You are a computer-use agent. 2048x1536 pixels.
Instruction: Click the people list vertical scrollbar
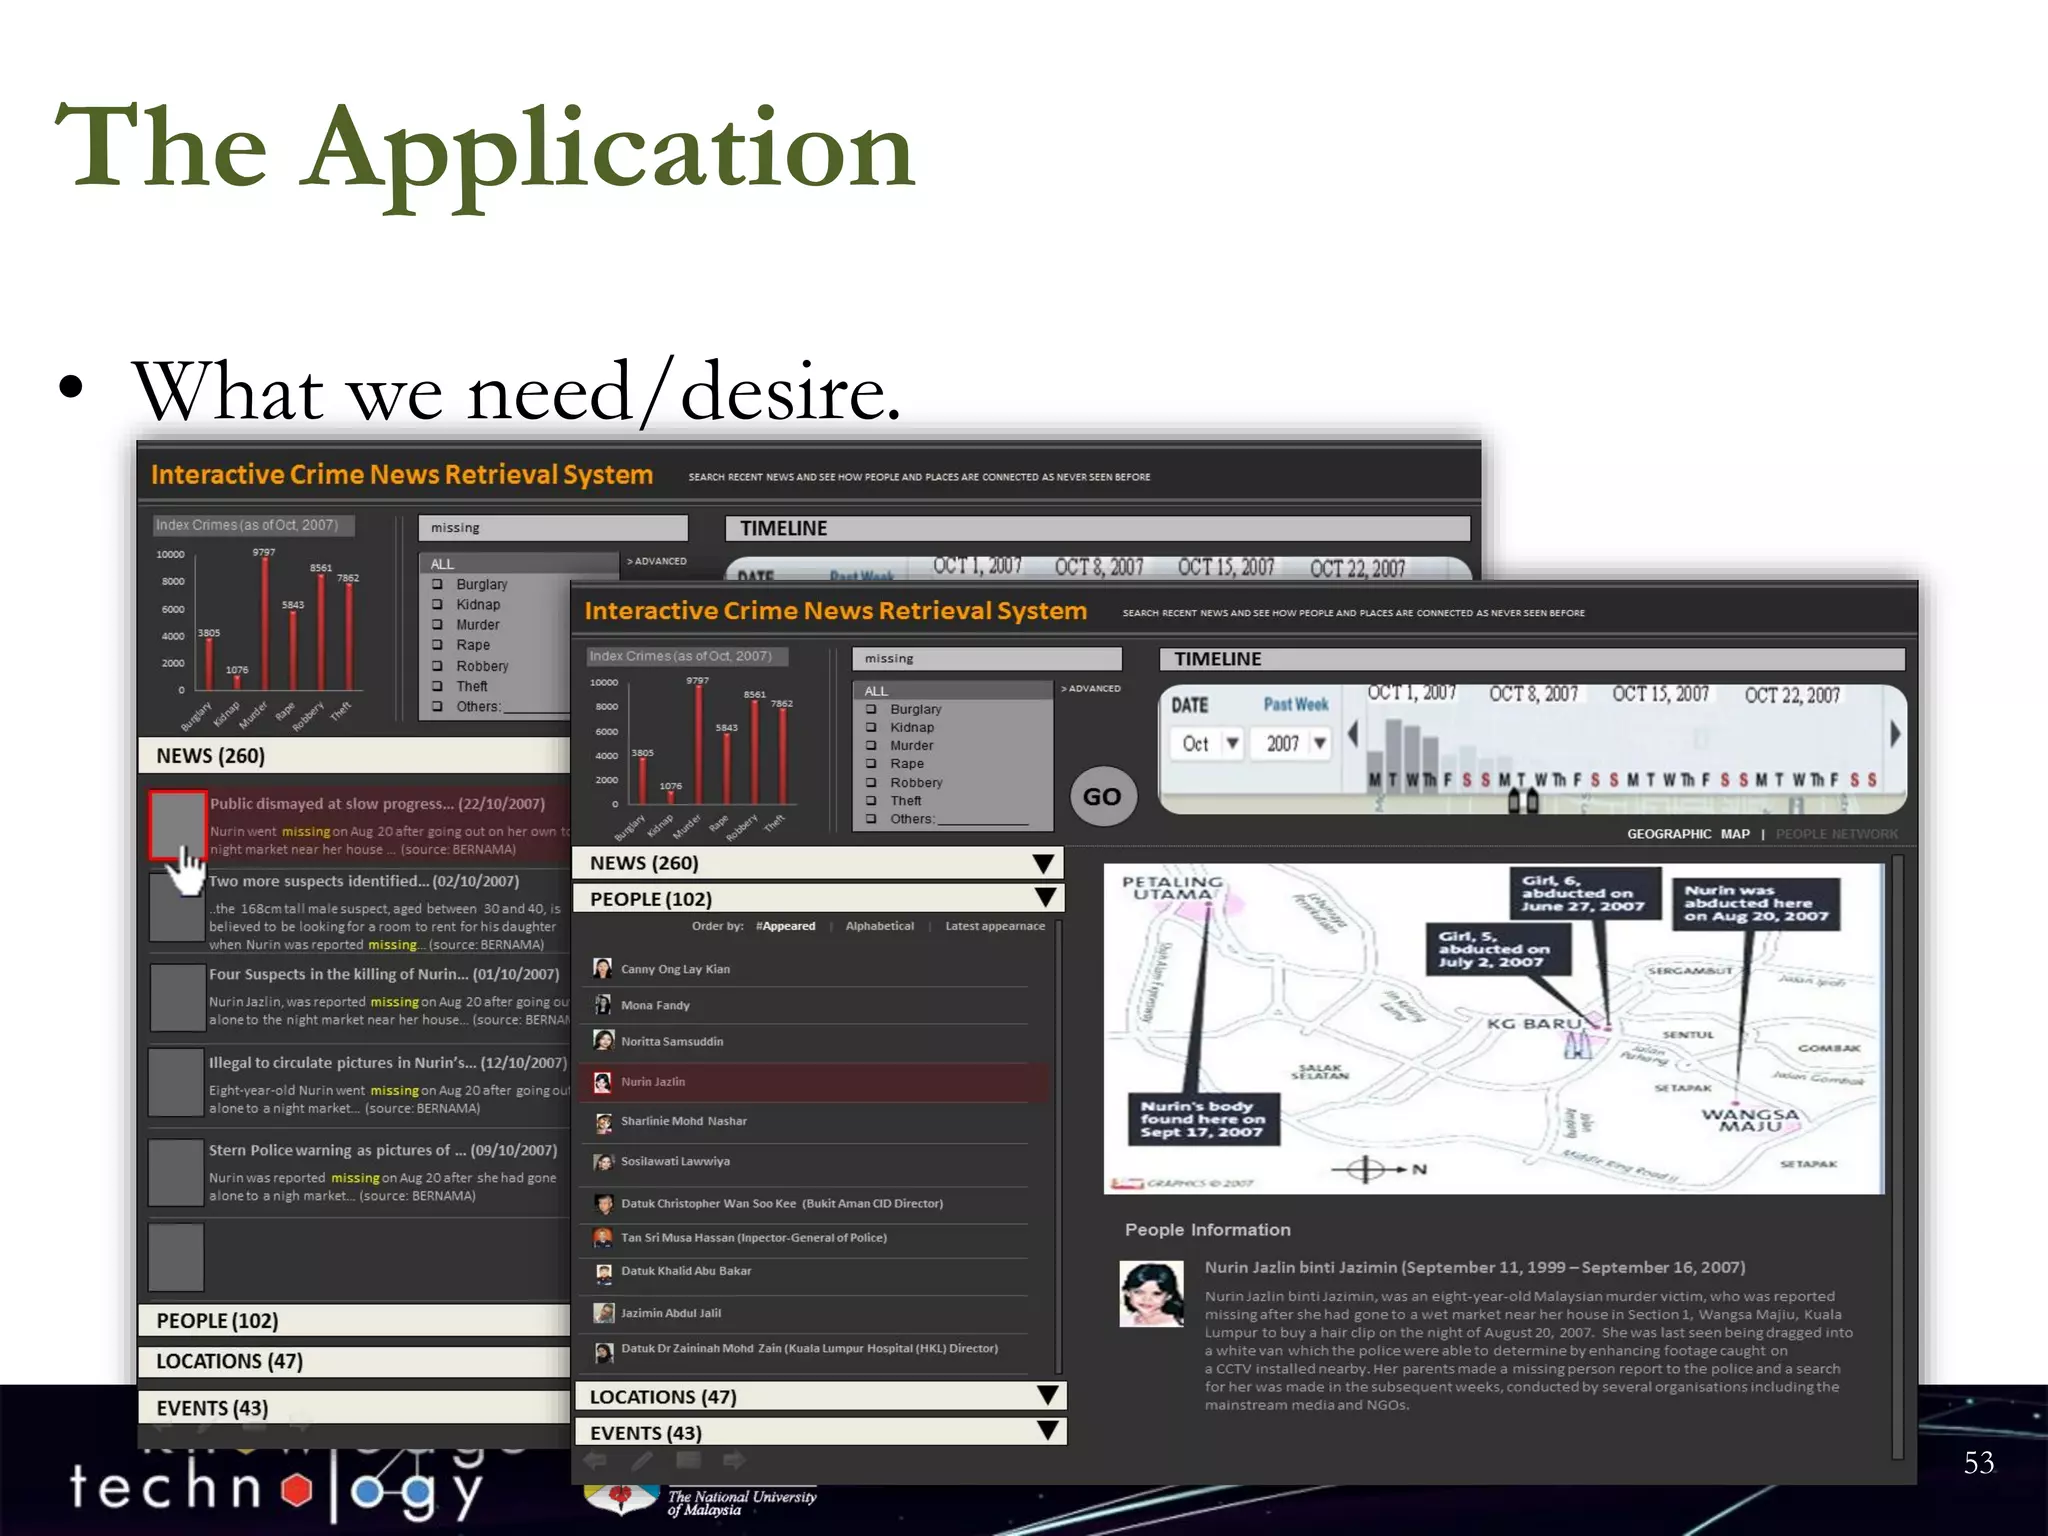[x=1059, y=1146]
